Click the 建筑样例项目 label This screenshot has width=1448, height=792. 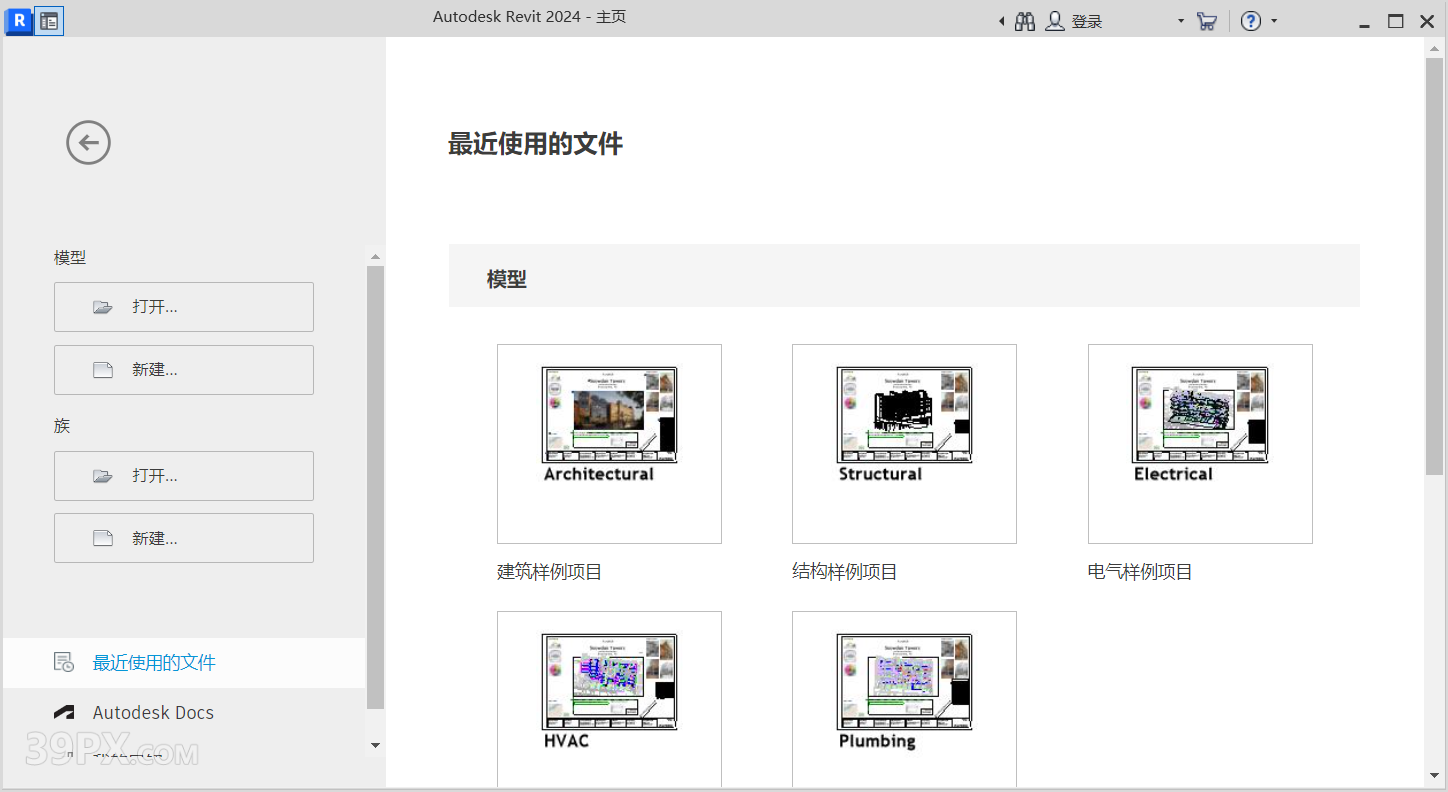pos(550,572)
